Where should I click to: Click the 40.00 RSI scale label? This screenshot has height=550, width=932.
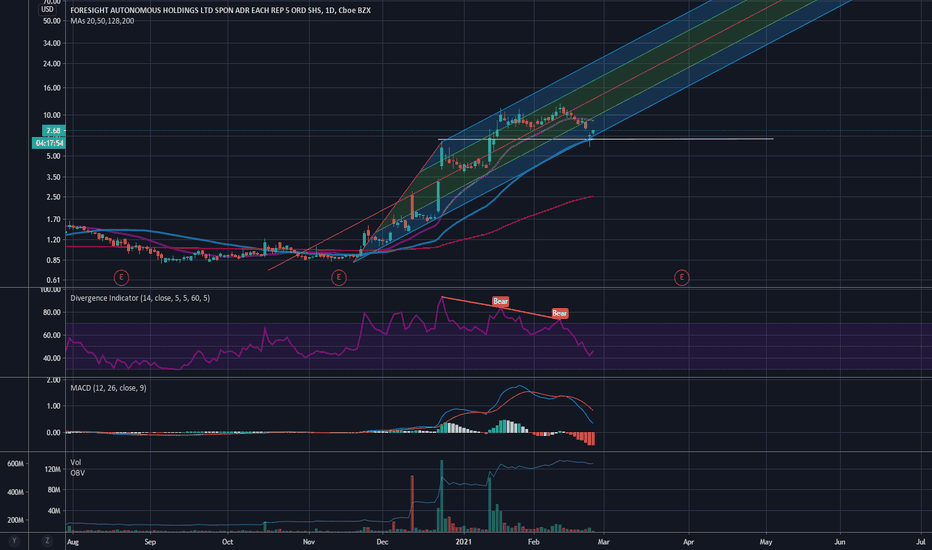(52, 358)
